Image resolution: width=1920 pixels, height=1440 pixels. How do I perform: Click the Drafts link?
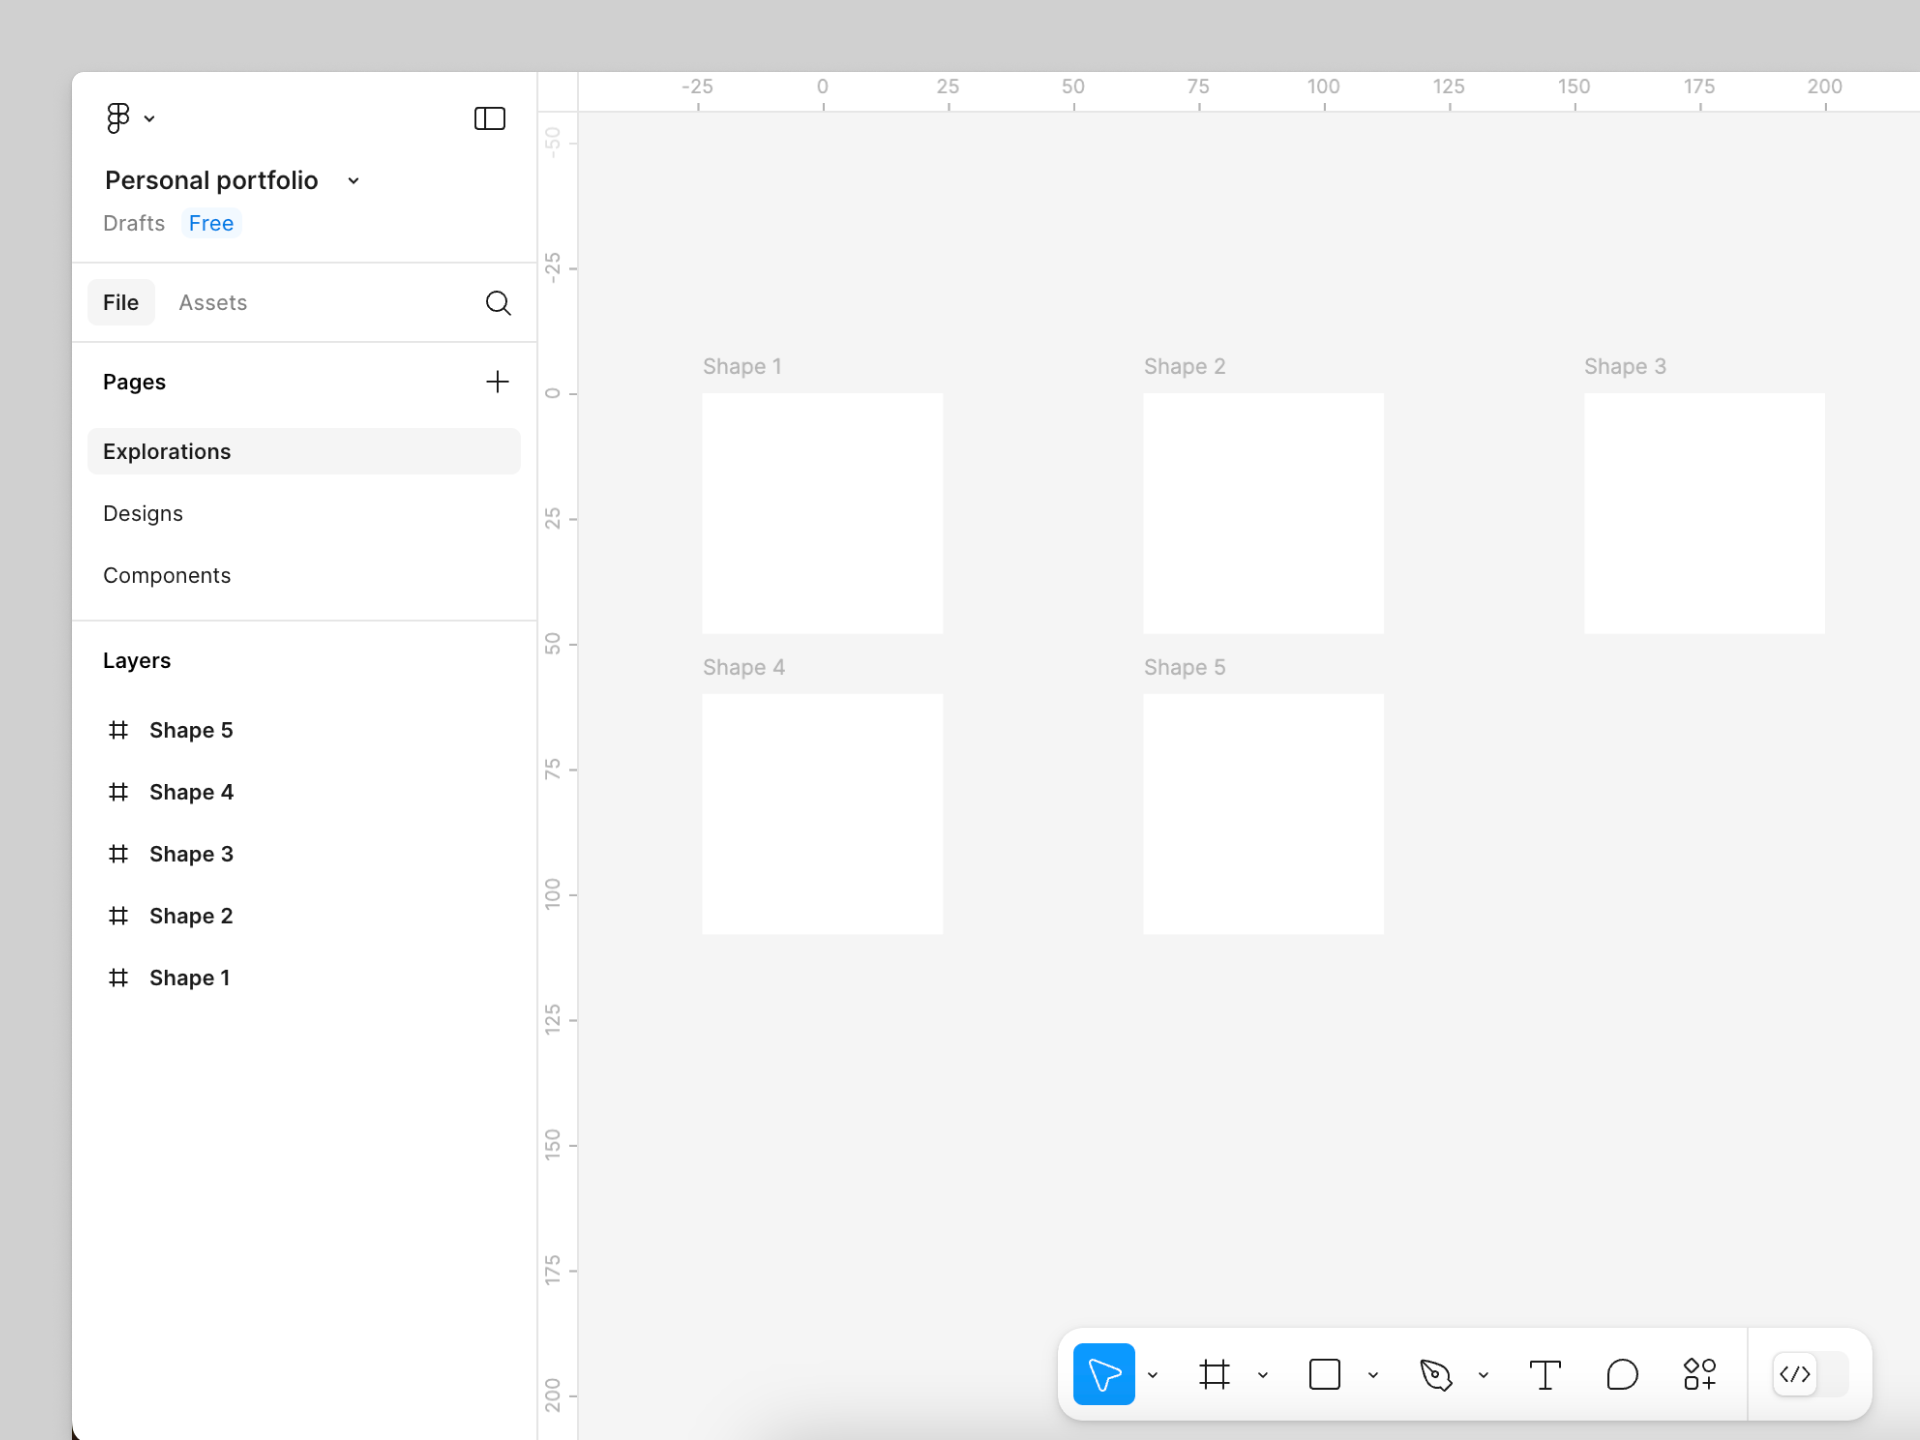[x=133, y=223]
